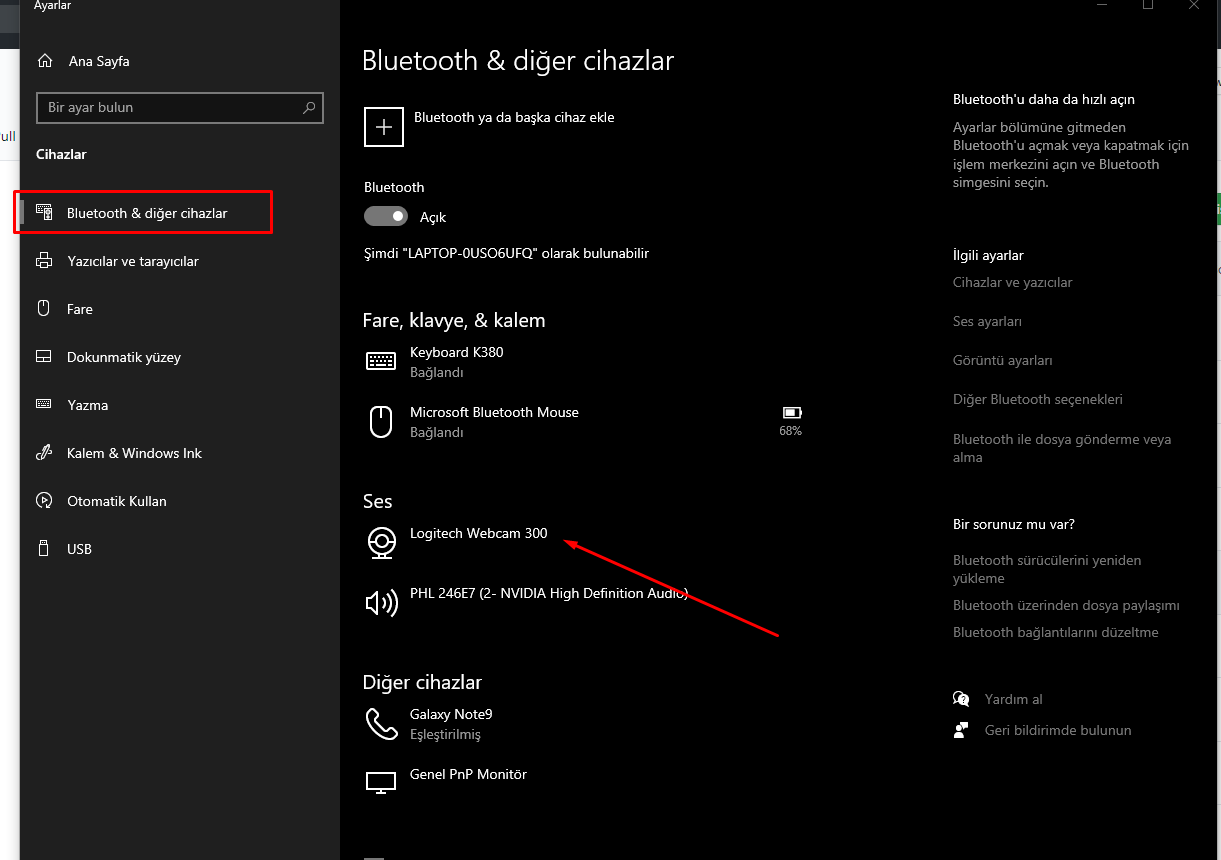
Task: Click the printer icon for Yazıcılar ve tarayıcılar
Action: 44,261
